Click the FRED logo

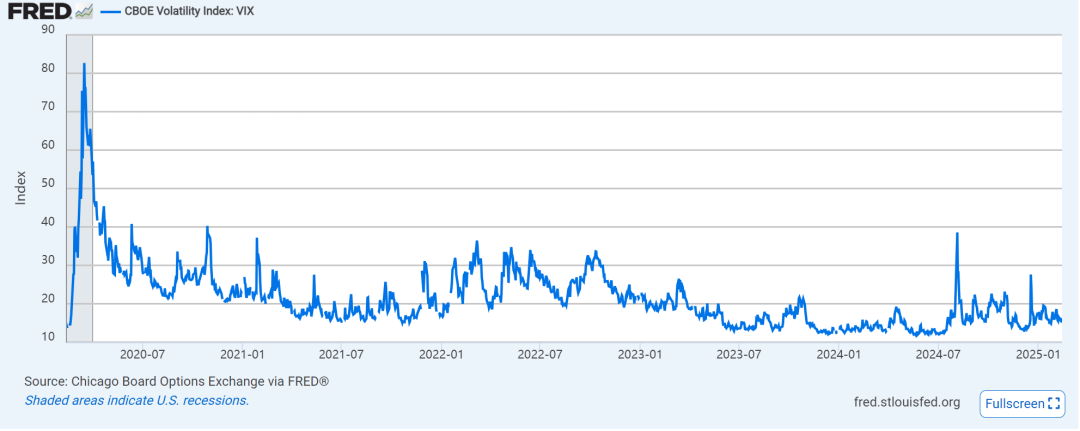[49, 11]
